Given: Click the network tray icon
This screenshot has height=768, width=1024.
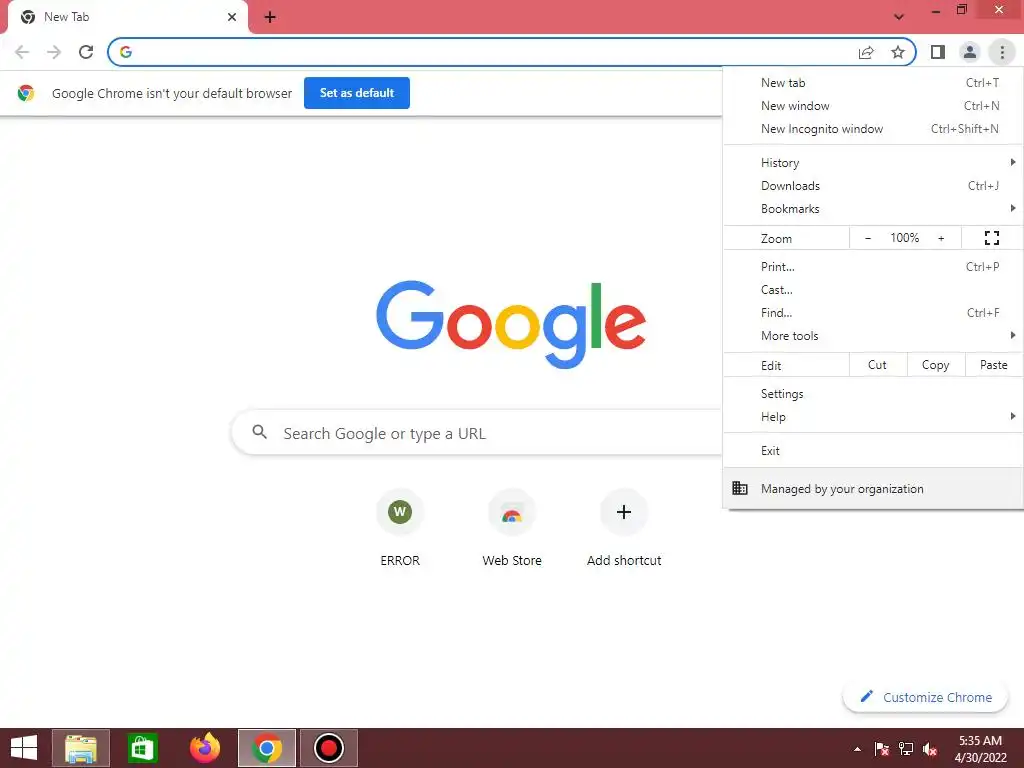Looking at the screenshot, I should tap(906, 749).
